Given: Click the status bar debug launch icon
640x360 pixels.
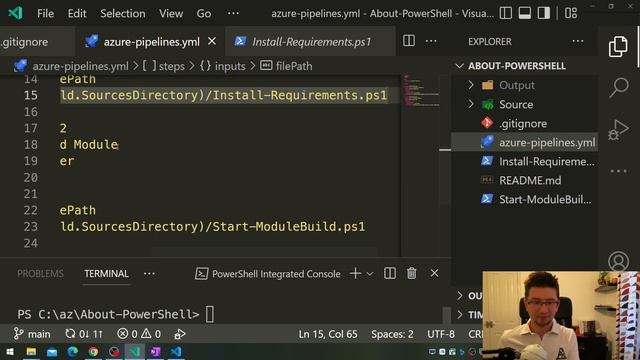Looking at the screenshot, I should (180, 334).
